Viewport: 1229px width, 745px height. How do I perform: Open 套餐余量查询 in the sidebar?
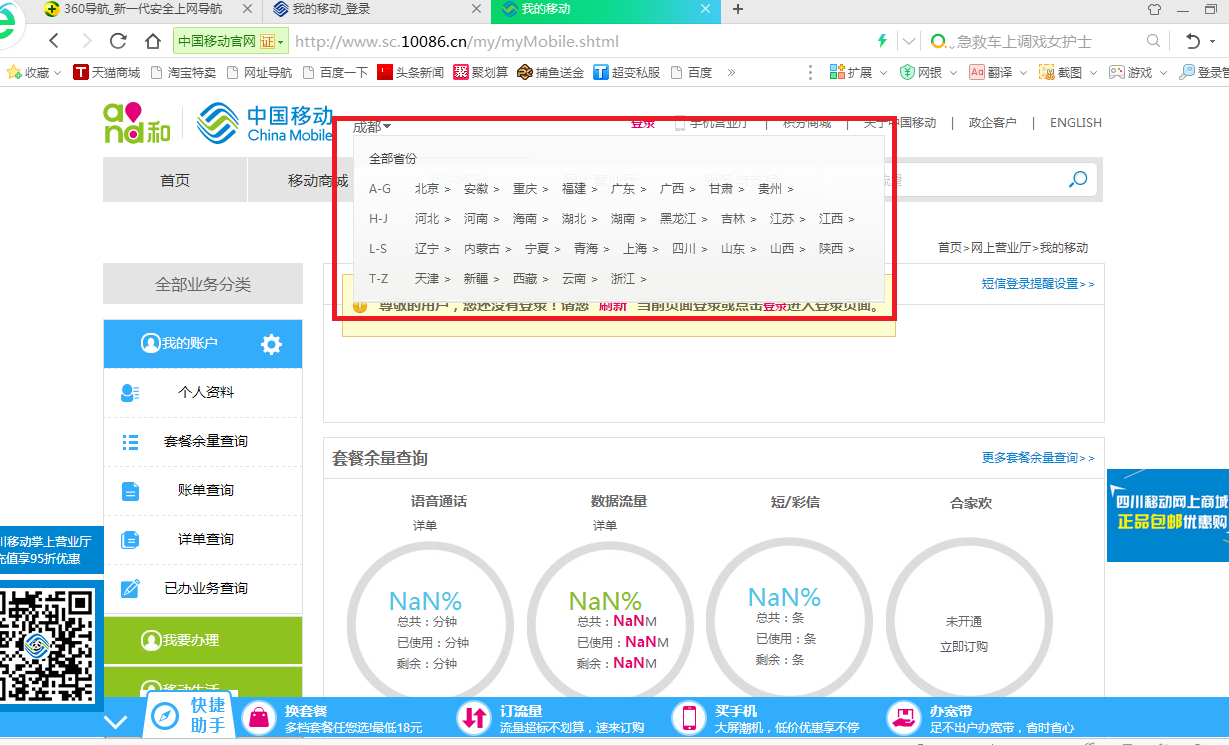[203, 442]
